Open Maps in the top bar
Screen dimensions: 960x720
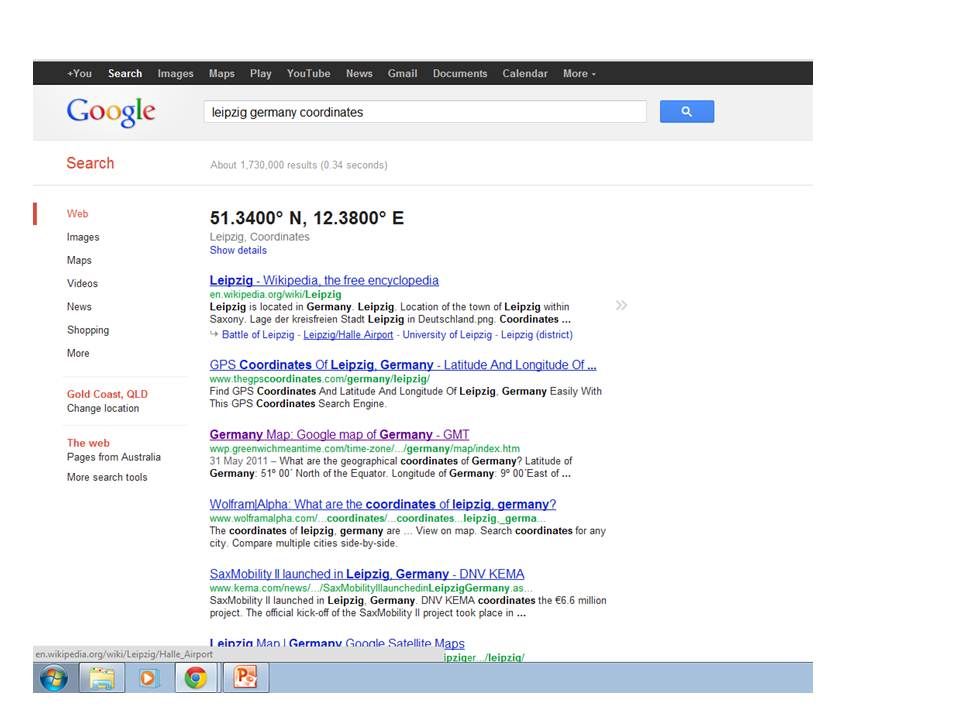pyautogui.click(x=222, y=73)
